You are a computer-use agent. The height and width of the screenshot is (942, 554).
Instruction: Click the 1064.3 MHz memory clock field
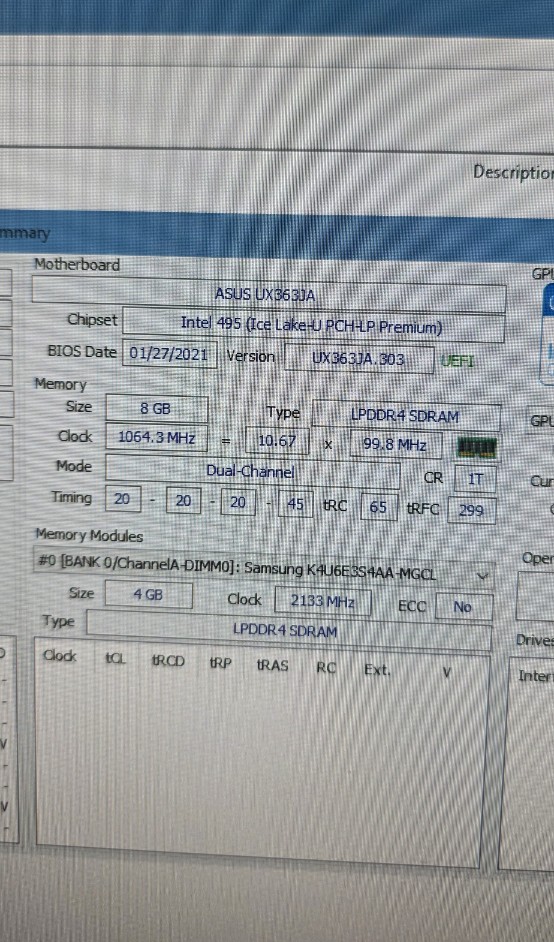(x=156, y=437)
